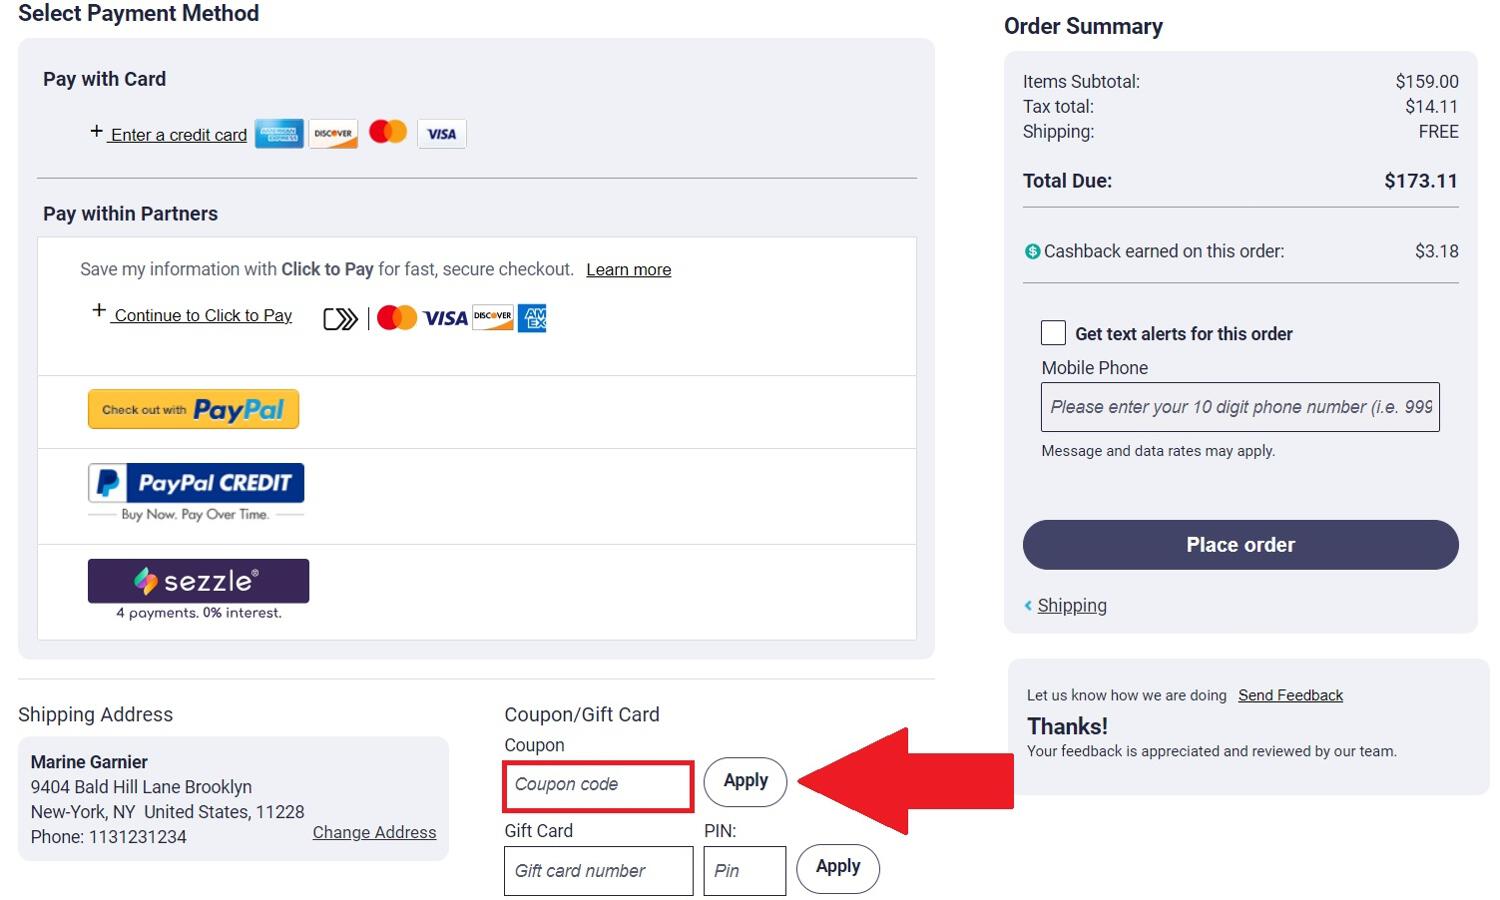Click the Amex logo in Click to Pay row

[532, 318]
